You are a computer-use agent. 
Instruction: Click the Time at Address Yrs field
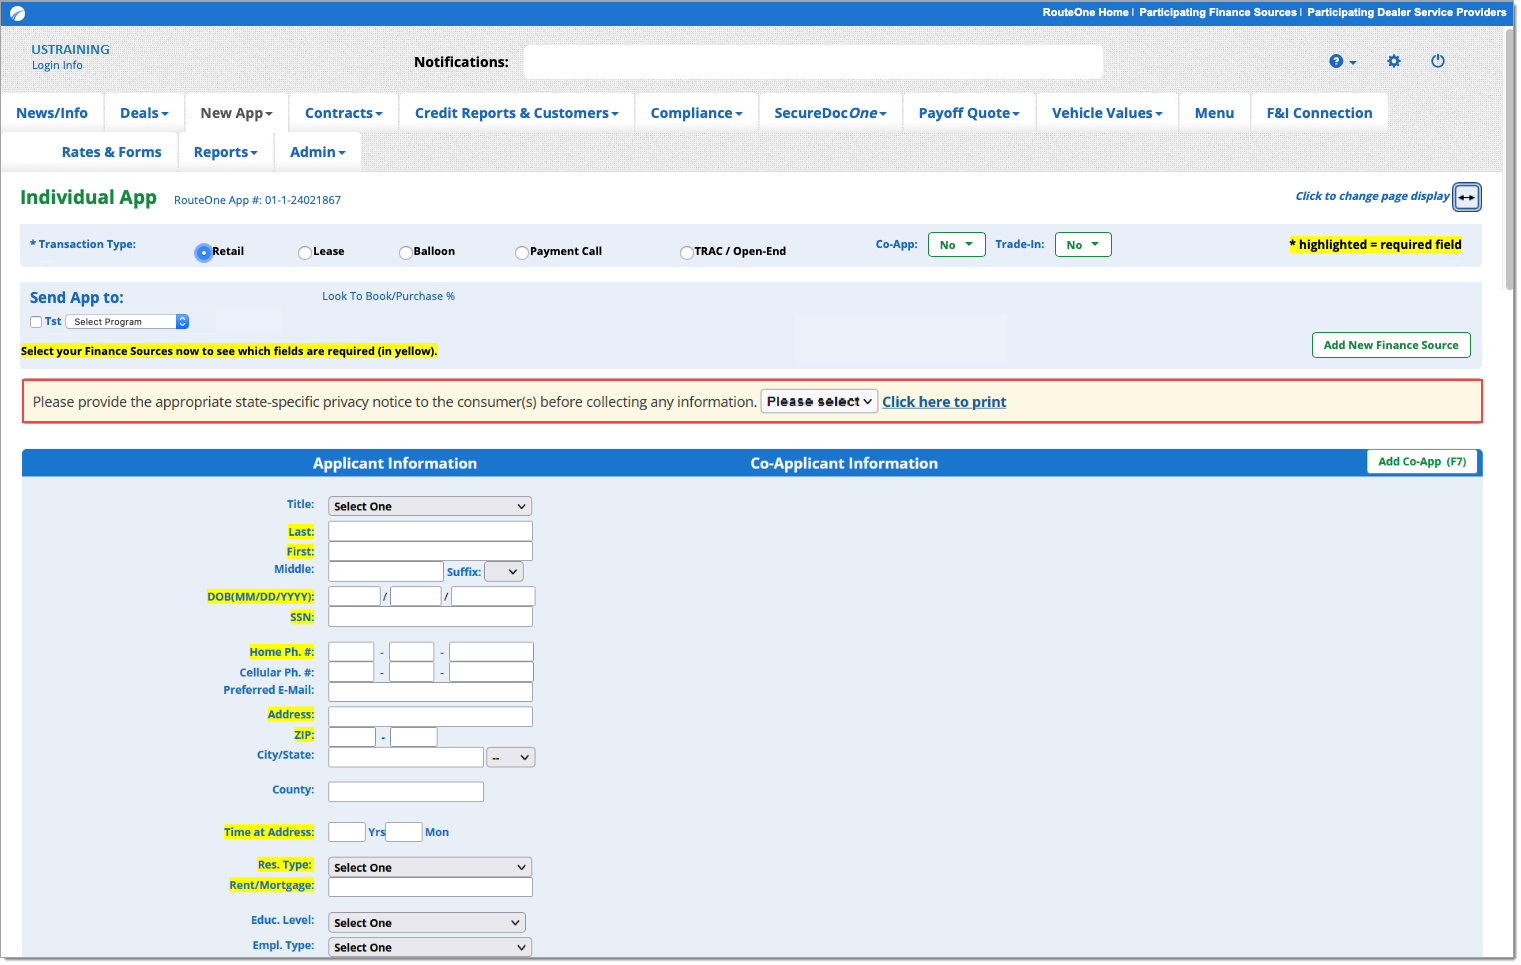(x=347, y=832)
